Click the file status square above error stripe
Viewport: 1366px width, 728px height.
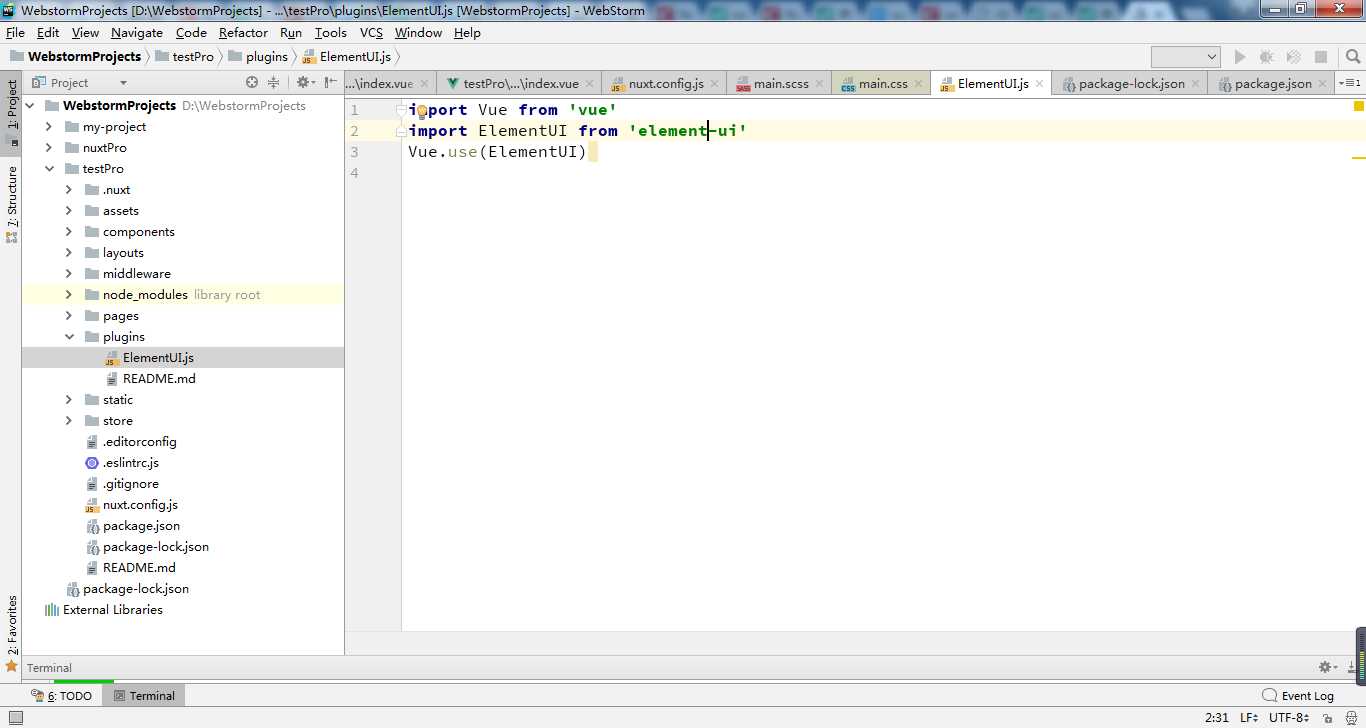coord(1359,106)
